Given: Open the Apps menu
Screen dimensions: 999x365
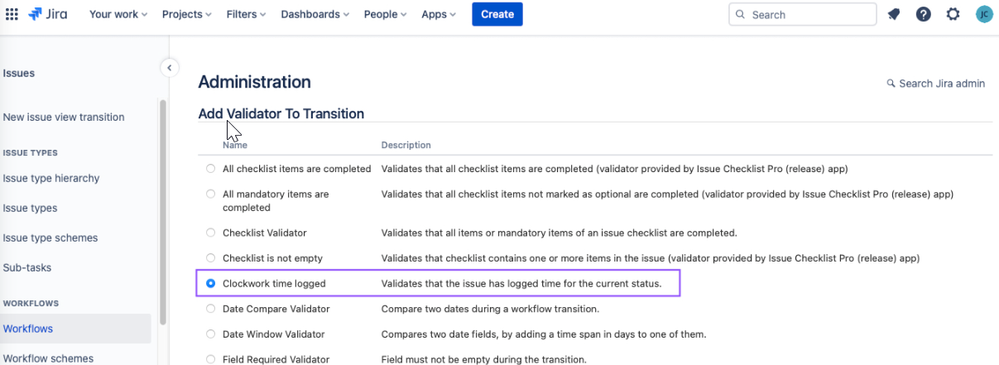Looking at the screenshot, I should [438, 14].
